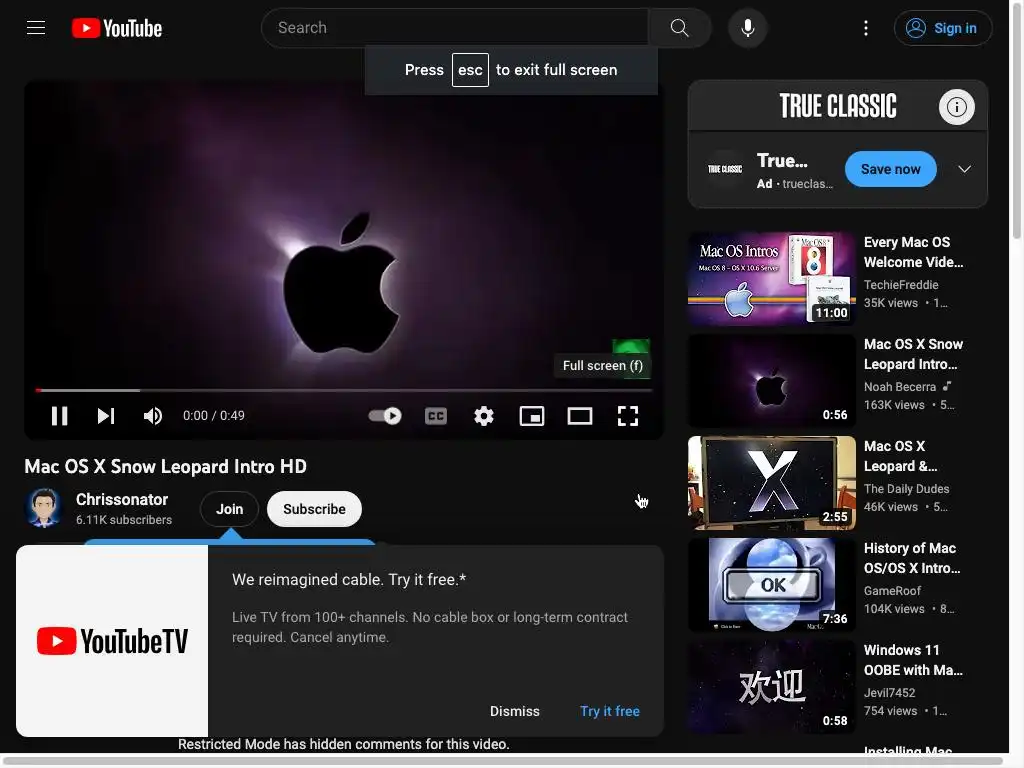The width and height of the screenshot is (1024, 768).
Task: Click the TRUE CLASSIC ad banner
Action: 838,106
